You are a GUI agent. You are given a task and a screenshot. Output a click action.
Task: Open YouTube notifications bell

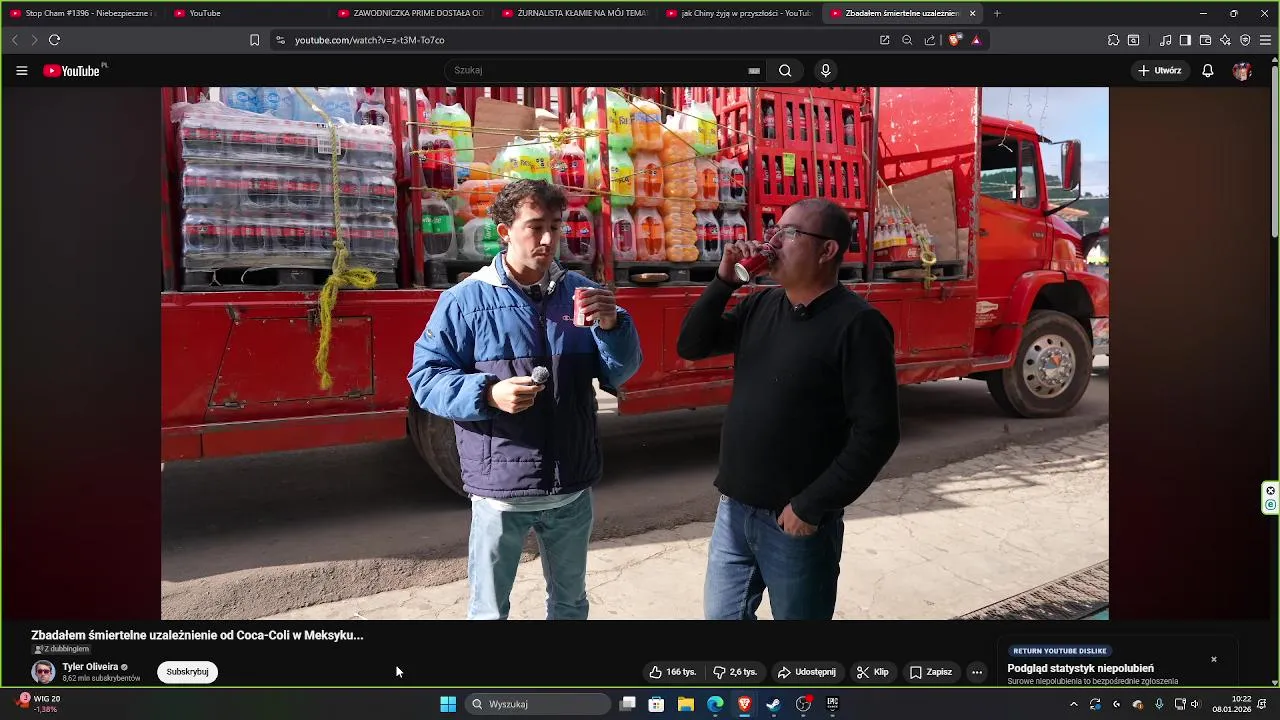pos(1208,71)
